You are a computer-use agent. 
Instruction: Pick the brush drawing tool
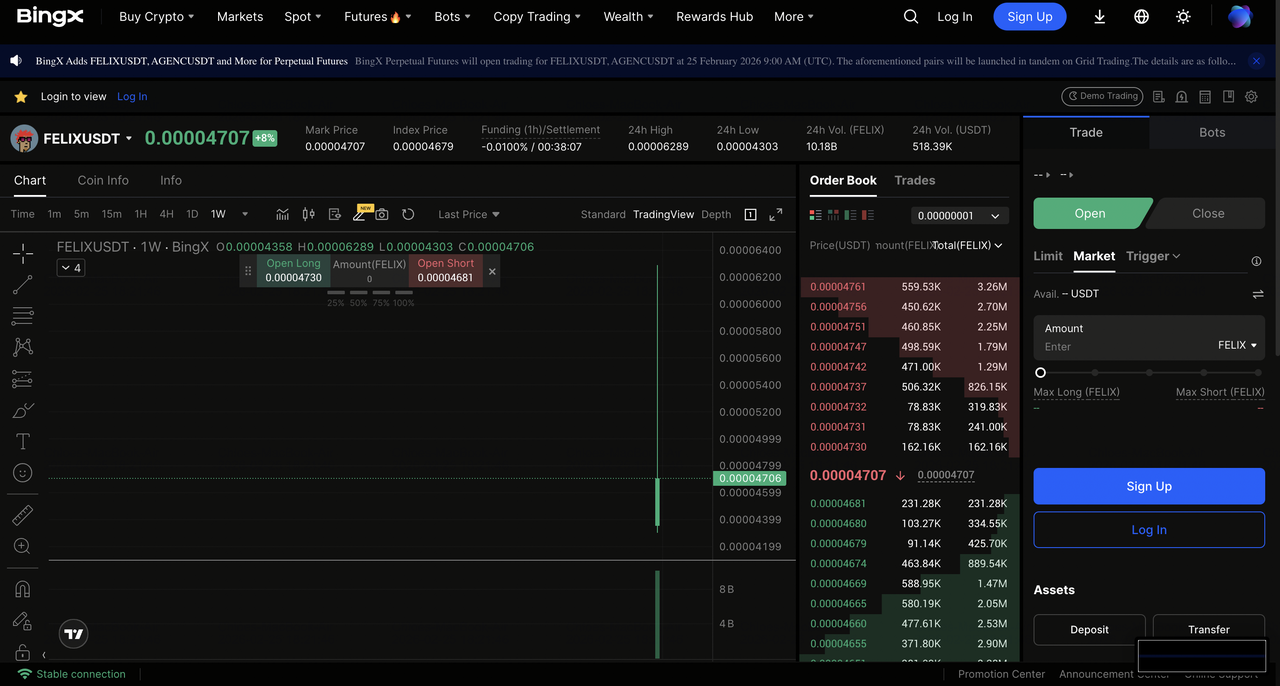[22, 410]
